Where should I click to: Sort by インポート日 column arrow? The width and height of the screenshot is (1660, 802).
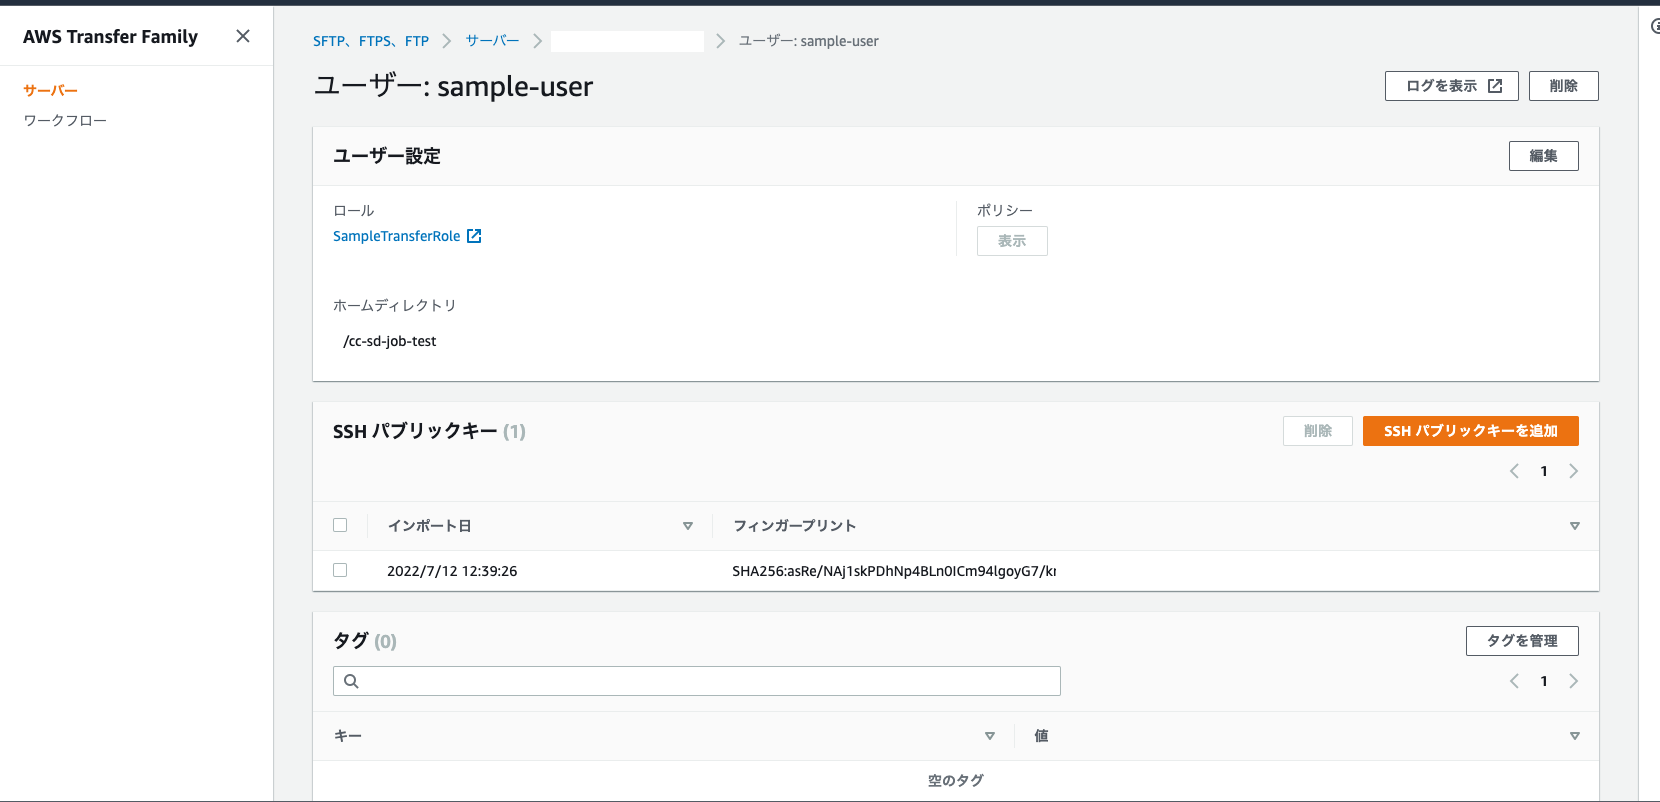[688, 526]
